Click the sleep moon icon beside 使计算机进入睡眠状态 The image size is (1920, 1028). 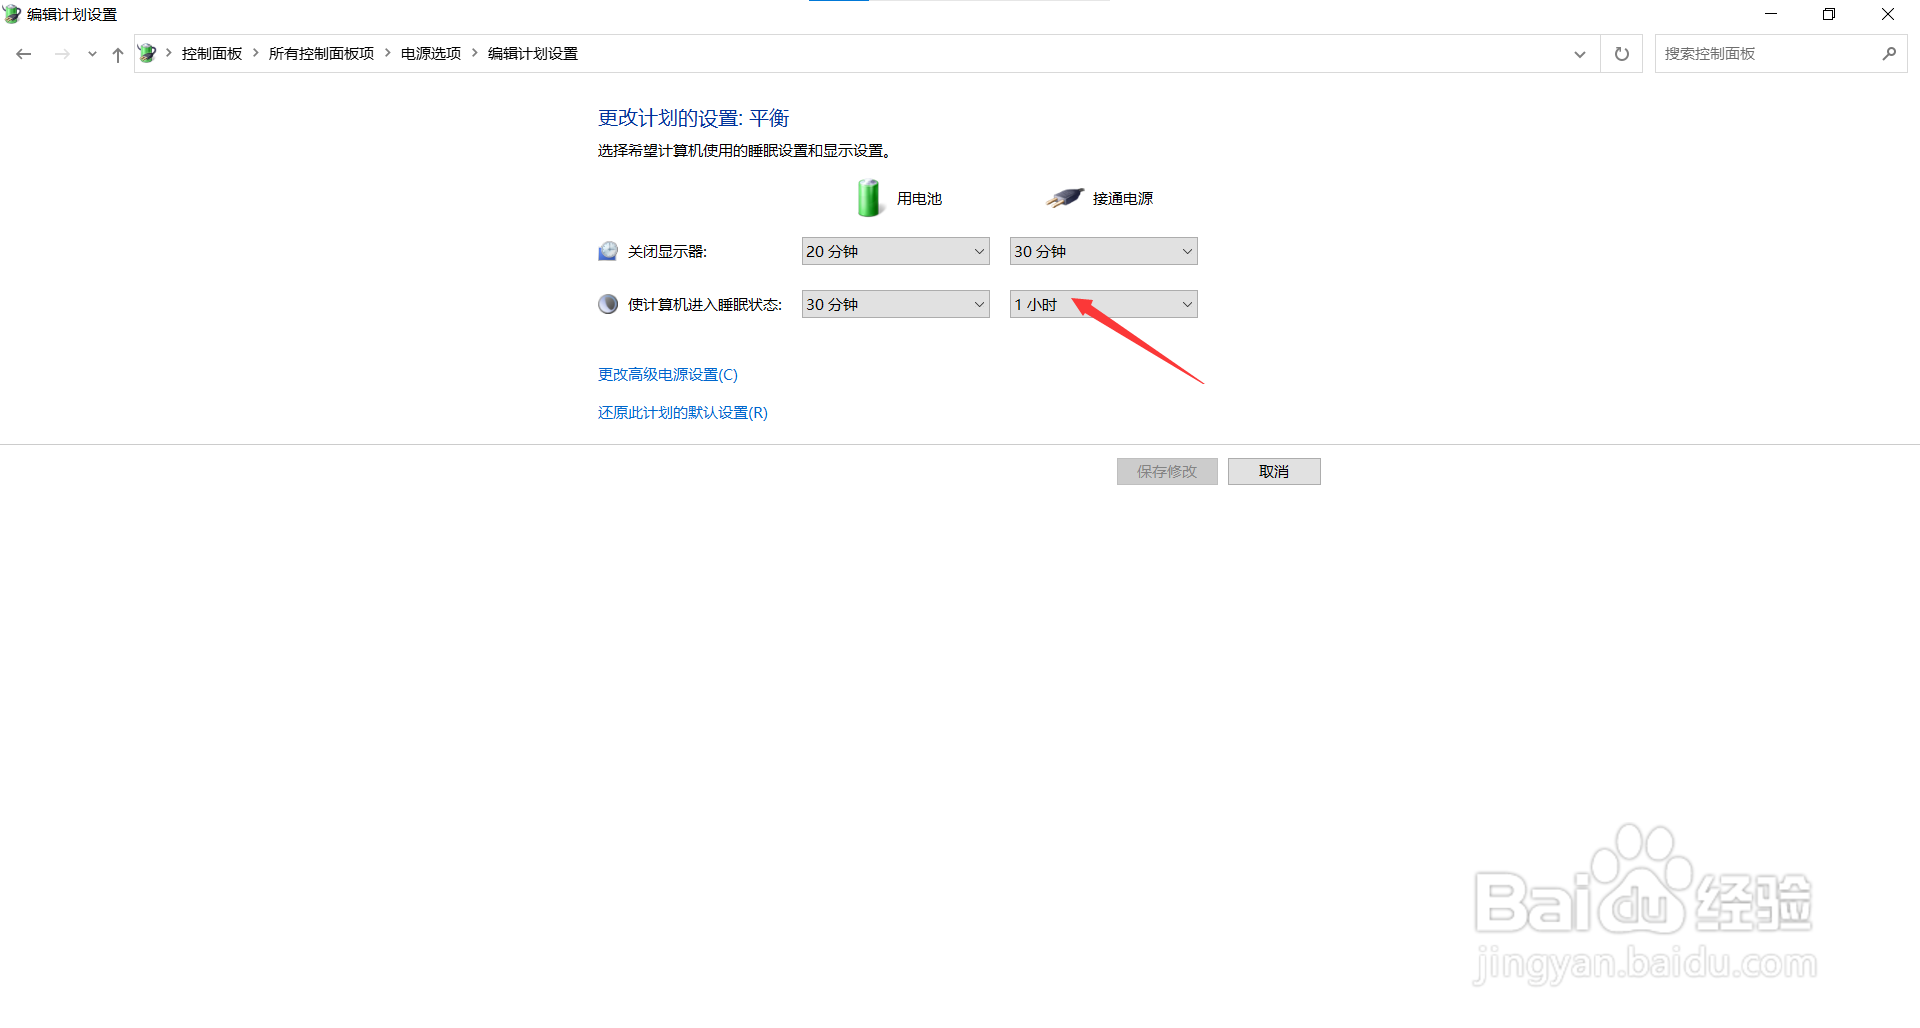tap(607, 304)
